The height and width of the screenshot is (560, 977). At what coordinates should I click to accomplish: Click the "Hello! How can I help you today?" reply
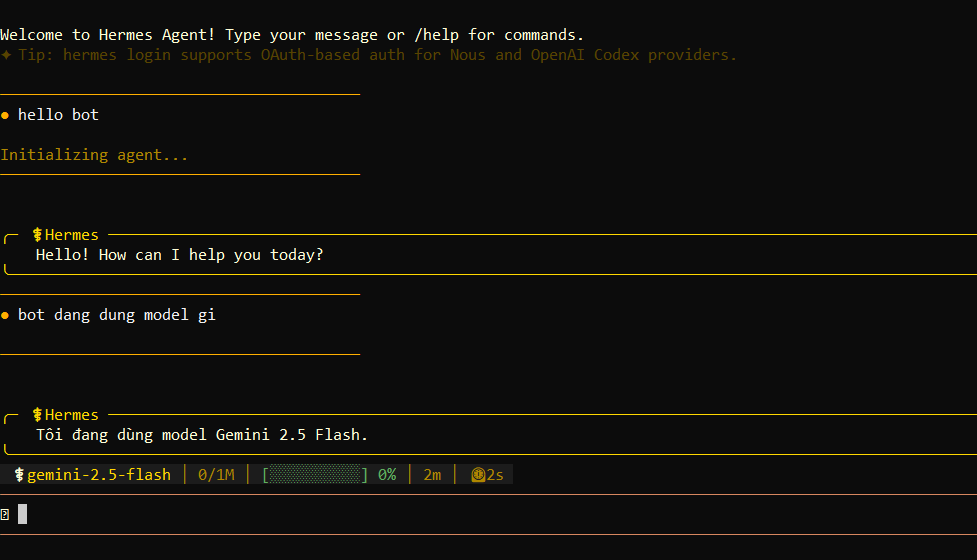(x=179, y=255)
